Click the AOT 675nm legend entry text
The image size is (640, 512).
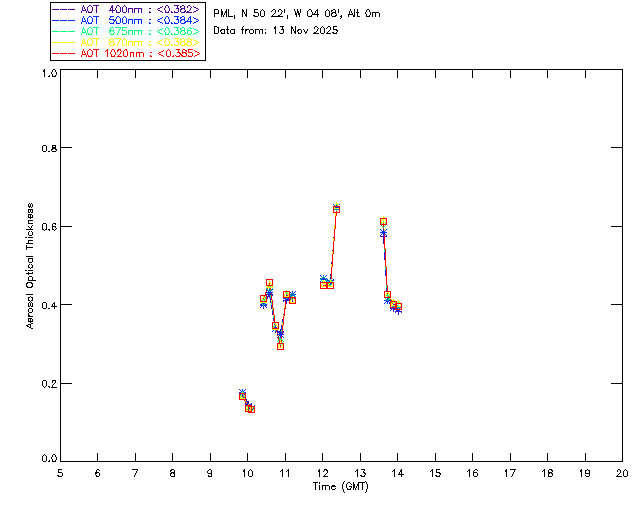140,31
